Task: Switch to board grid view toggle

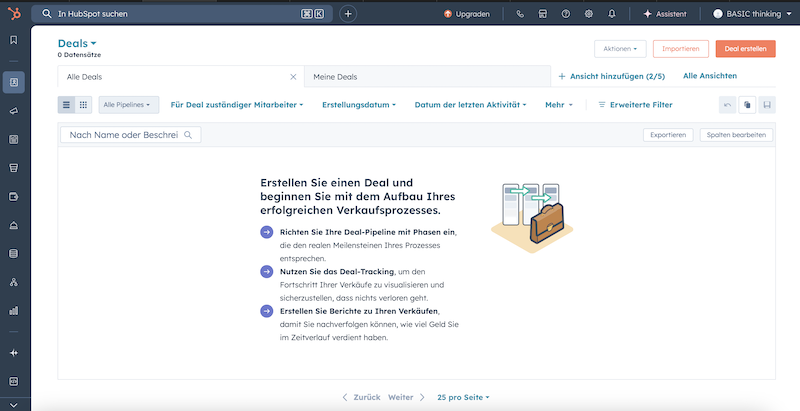Action: coord(83,105)
